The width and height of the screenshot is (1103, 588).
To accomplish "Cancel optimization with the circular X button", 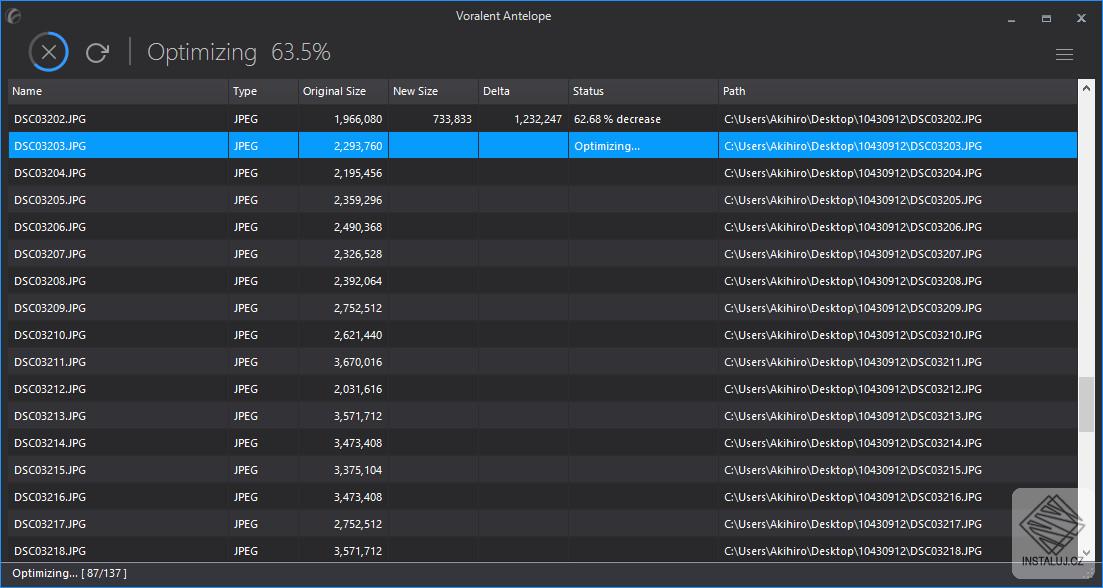I will point(49,52).
